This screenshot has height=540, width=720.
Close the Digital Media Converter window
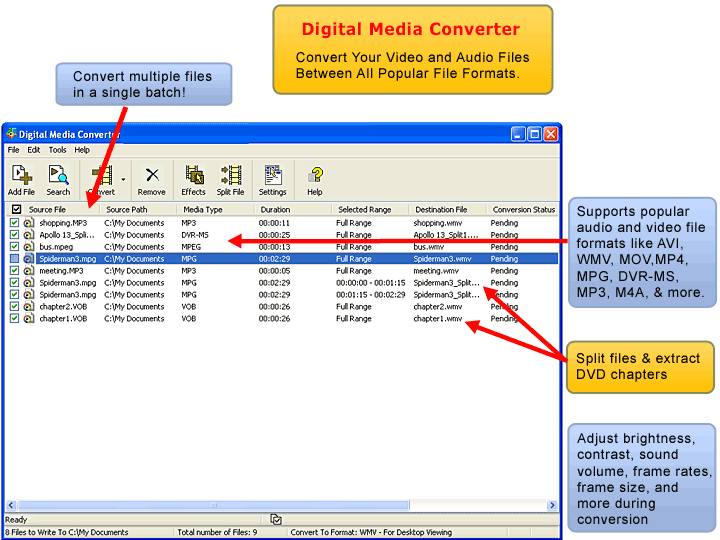point(551,134)
